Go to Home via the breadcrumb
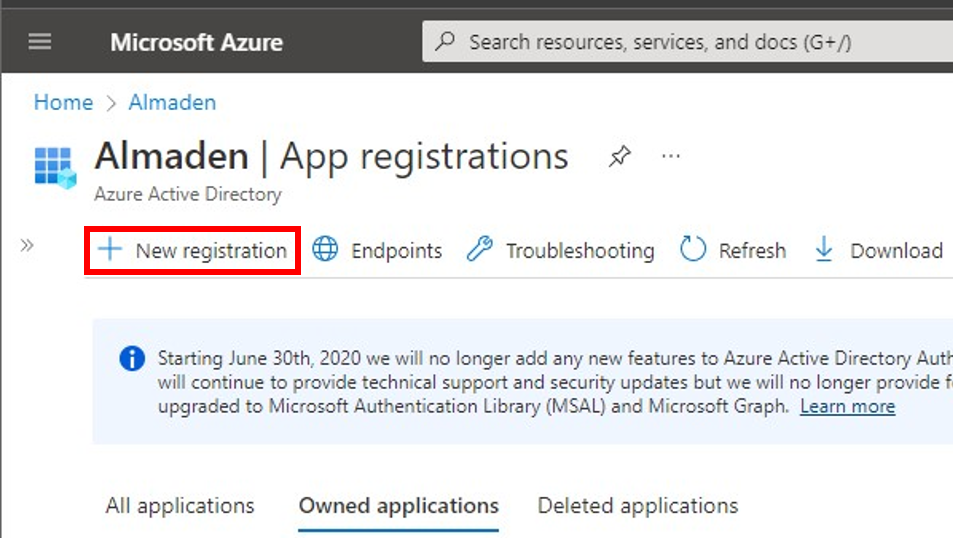 click(x=63, y=102)
